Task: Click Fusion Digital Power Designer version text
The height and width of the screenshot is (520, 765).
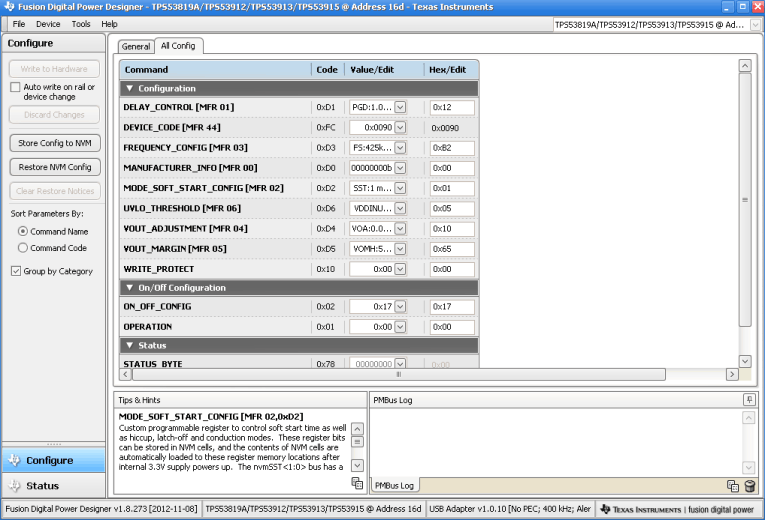Action: [101, 509]
